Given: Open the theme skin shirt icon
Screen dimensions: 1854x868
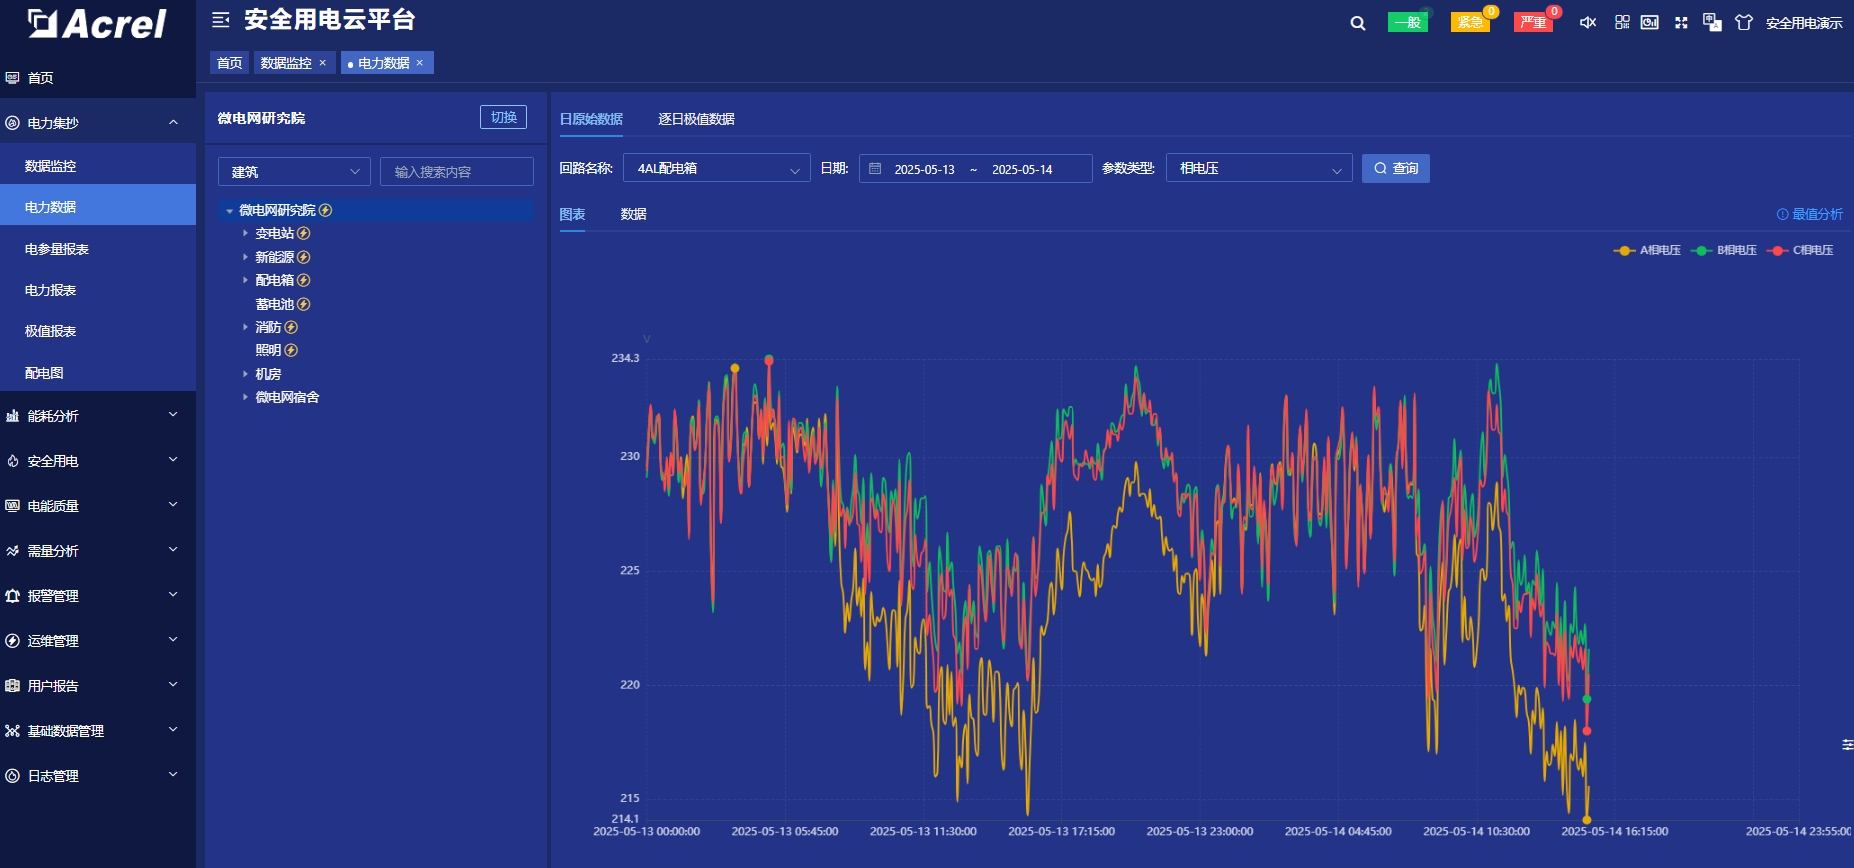Looking at the screenshot, I should tap(1744, 23).
